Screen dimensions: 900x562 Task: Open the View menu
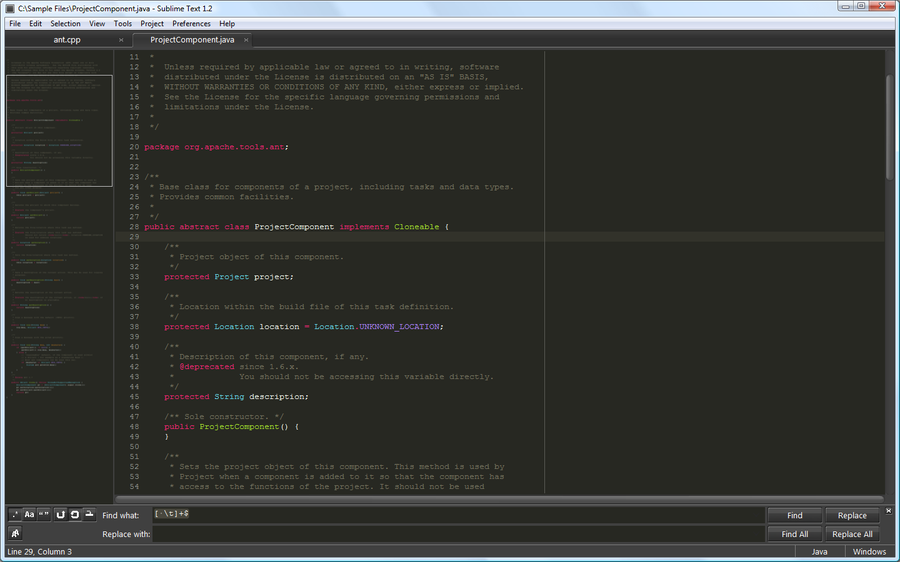point(97,24)
